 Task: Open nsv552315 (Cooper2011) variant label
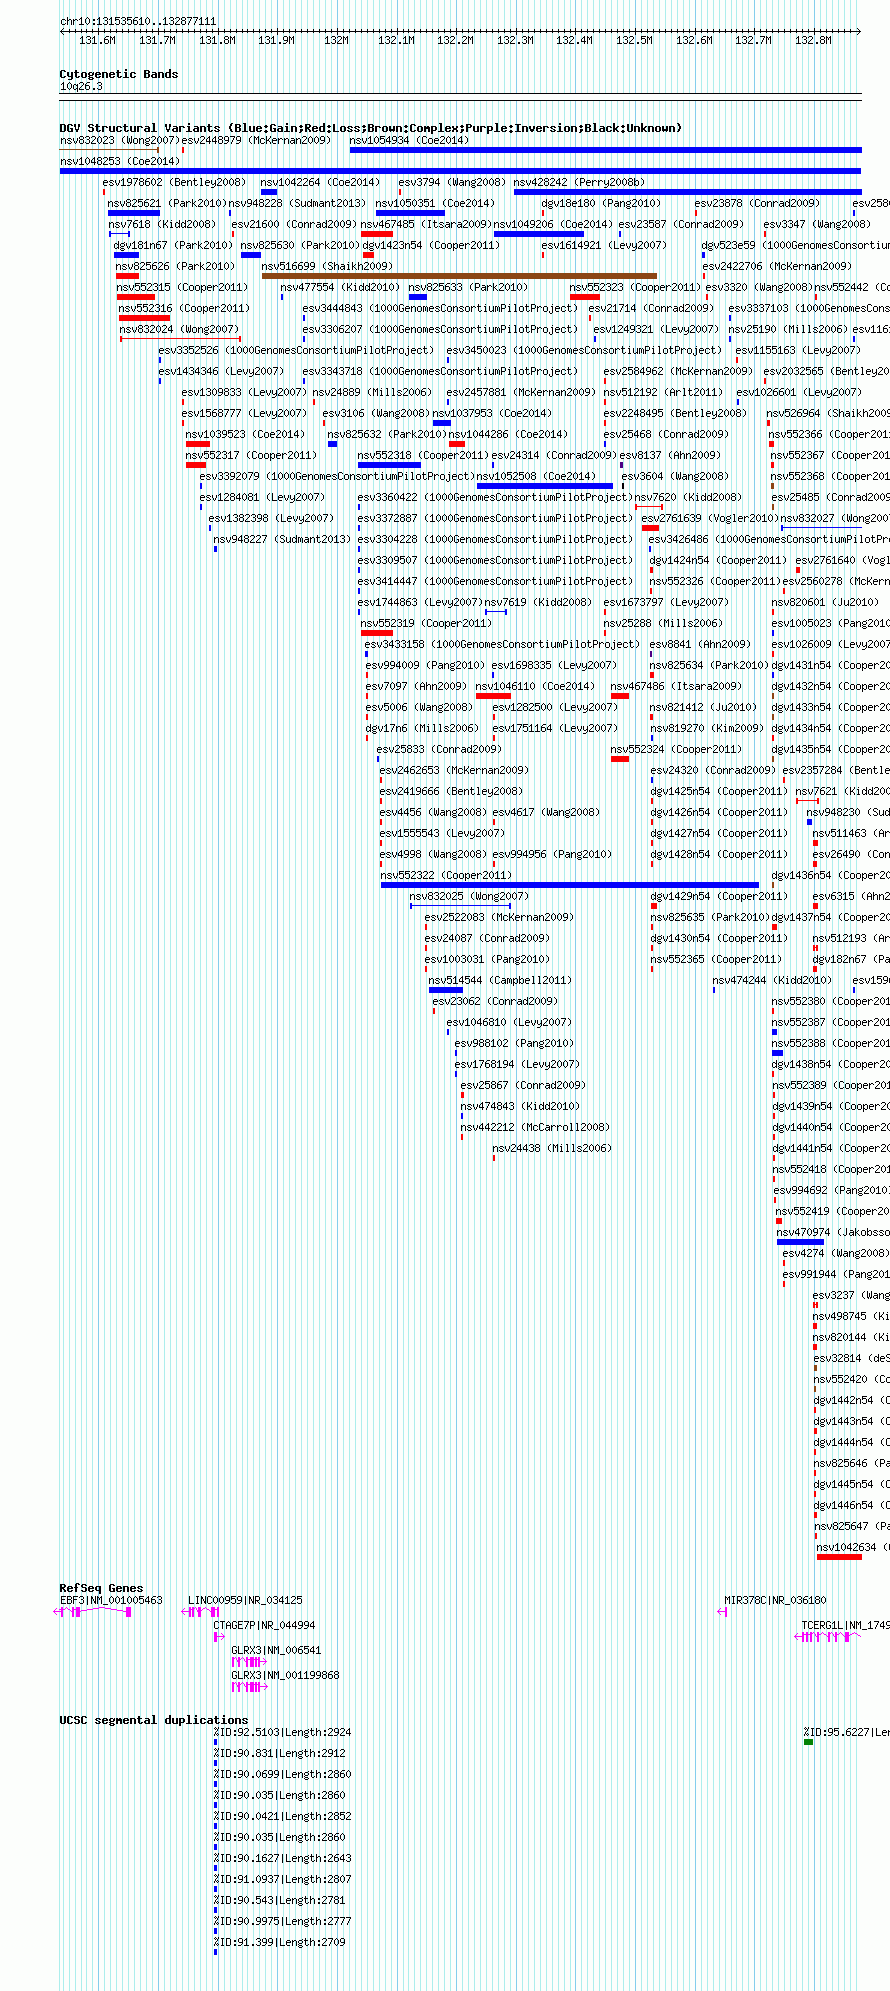pos(182,287)
